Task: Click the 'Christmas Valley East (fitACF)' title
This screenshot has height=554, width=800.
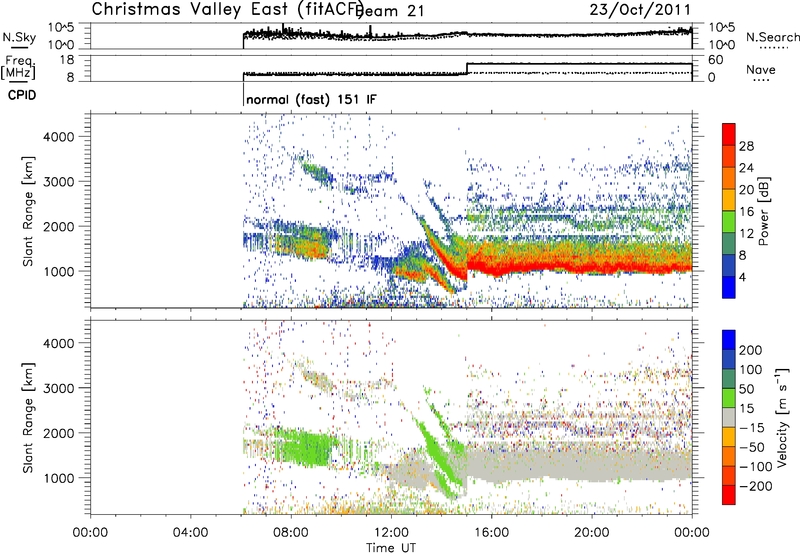Action: tap(227, 9)
